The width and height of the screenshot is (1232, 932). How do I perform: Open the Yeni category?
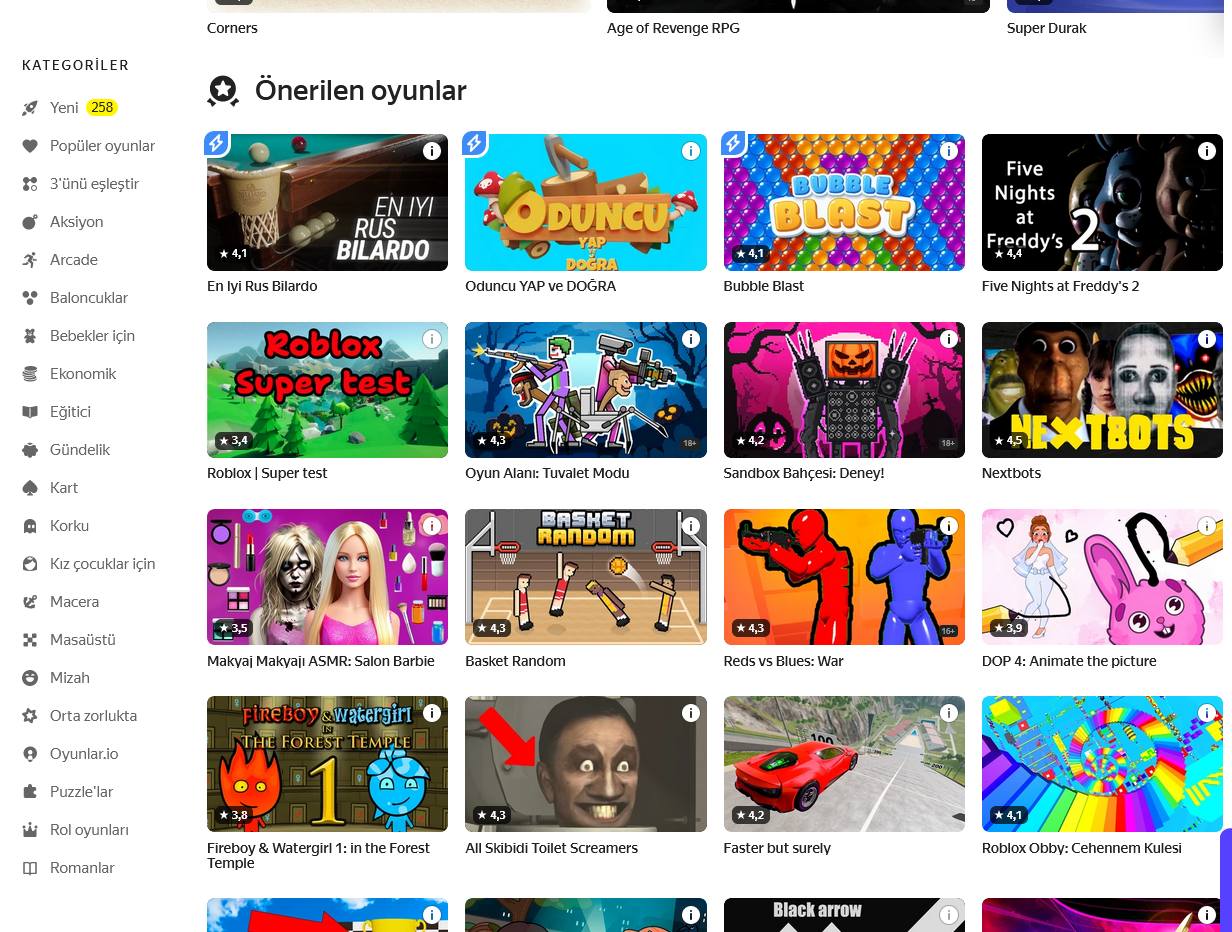(x=64, y=108)
